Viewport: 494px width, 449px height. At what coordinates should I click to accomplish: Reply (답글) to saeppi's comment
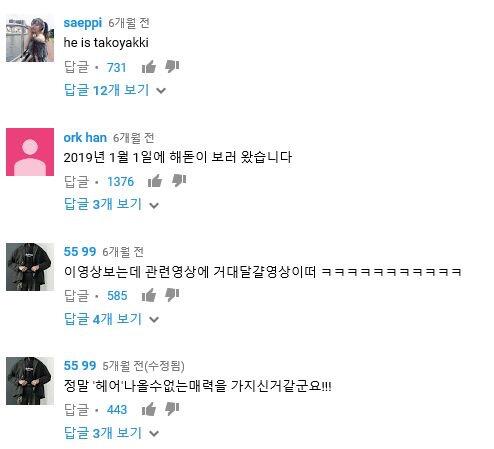coord(76,67)
